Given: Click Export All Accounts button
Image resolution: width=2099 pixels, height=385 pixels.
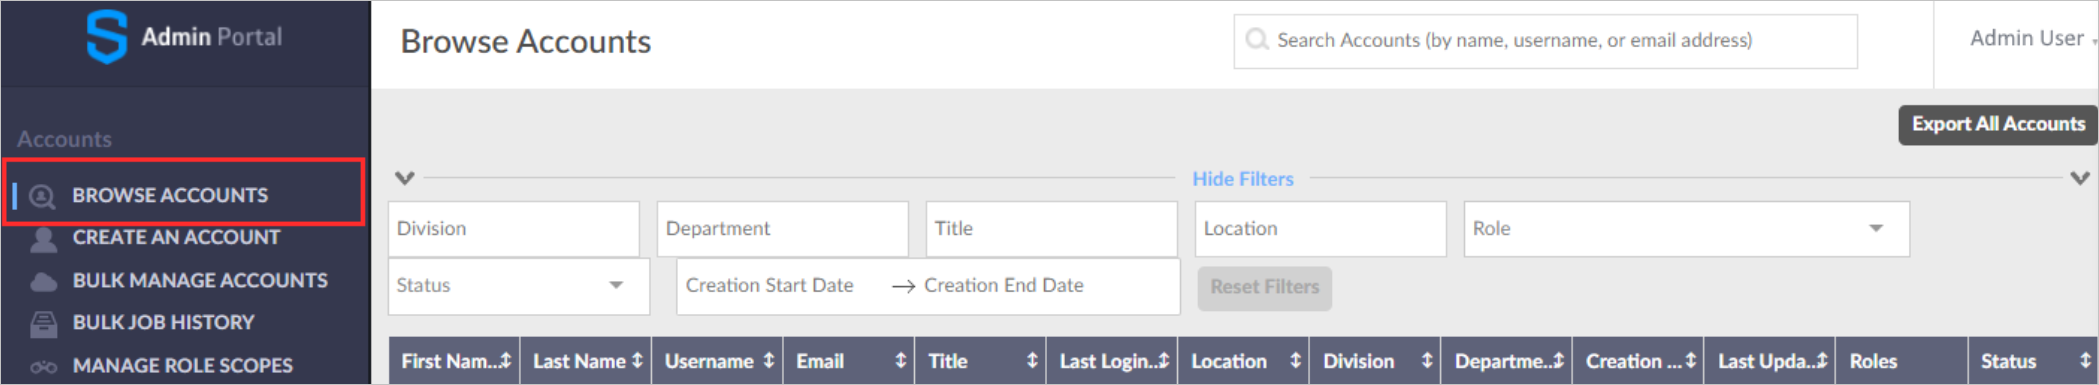Looking at the screenshot, I should (1998, 124).
